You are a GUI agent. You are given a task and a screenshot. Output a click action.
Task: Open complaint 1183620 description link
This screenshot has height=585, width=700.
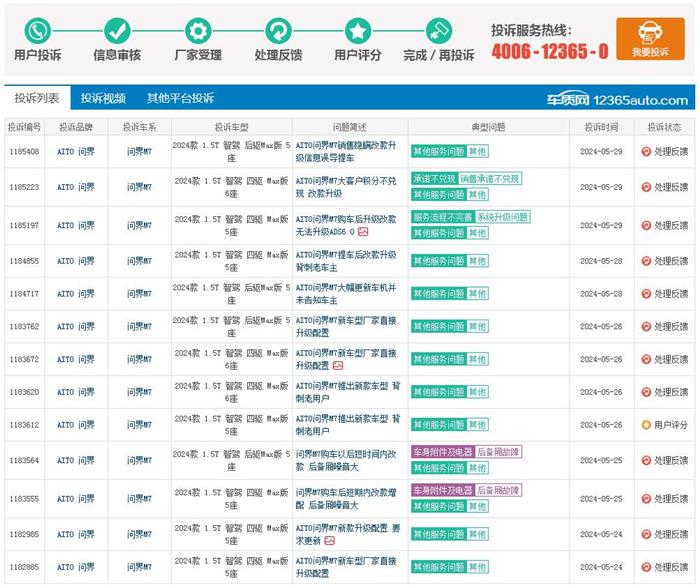tap(348, 392)
